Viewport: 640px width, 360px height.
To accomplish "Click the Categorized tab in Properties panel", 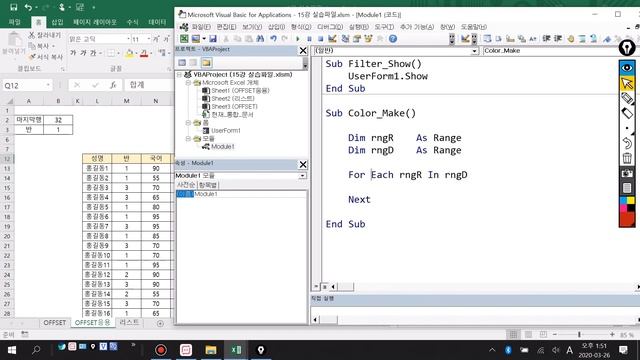I will pos(208,185).
